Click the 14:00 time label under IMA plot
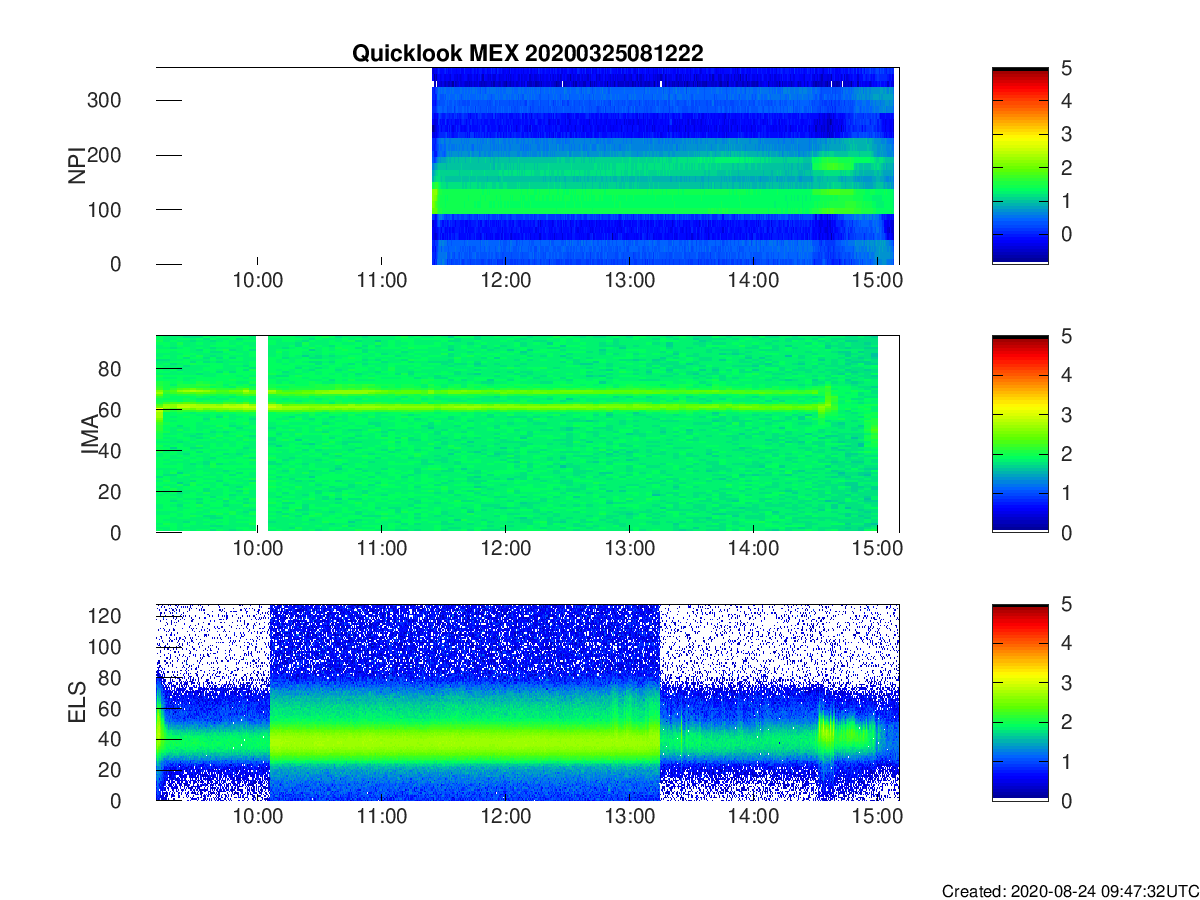Viewport: 1200px width, 900px height. click(753, 549)
